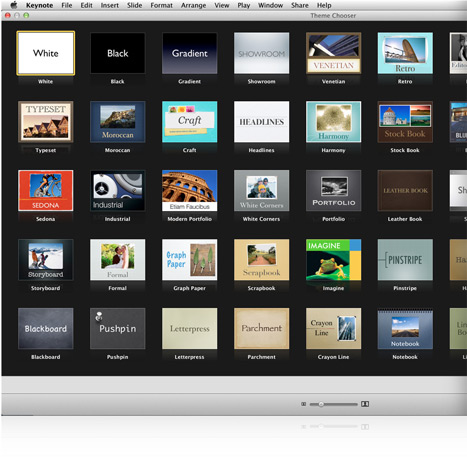Close the Theme Chooser window
Image resolution: width=467 pixels, height=458 pixels.
8,15
